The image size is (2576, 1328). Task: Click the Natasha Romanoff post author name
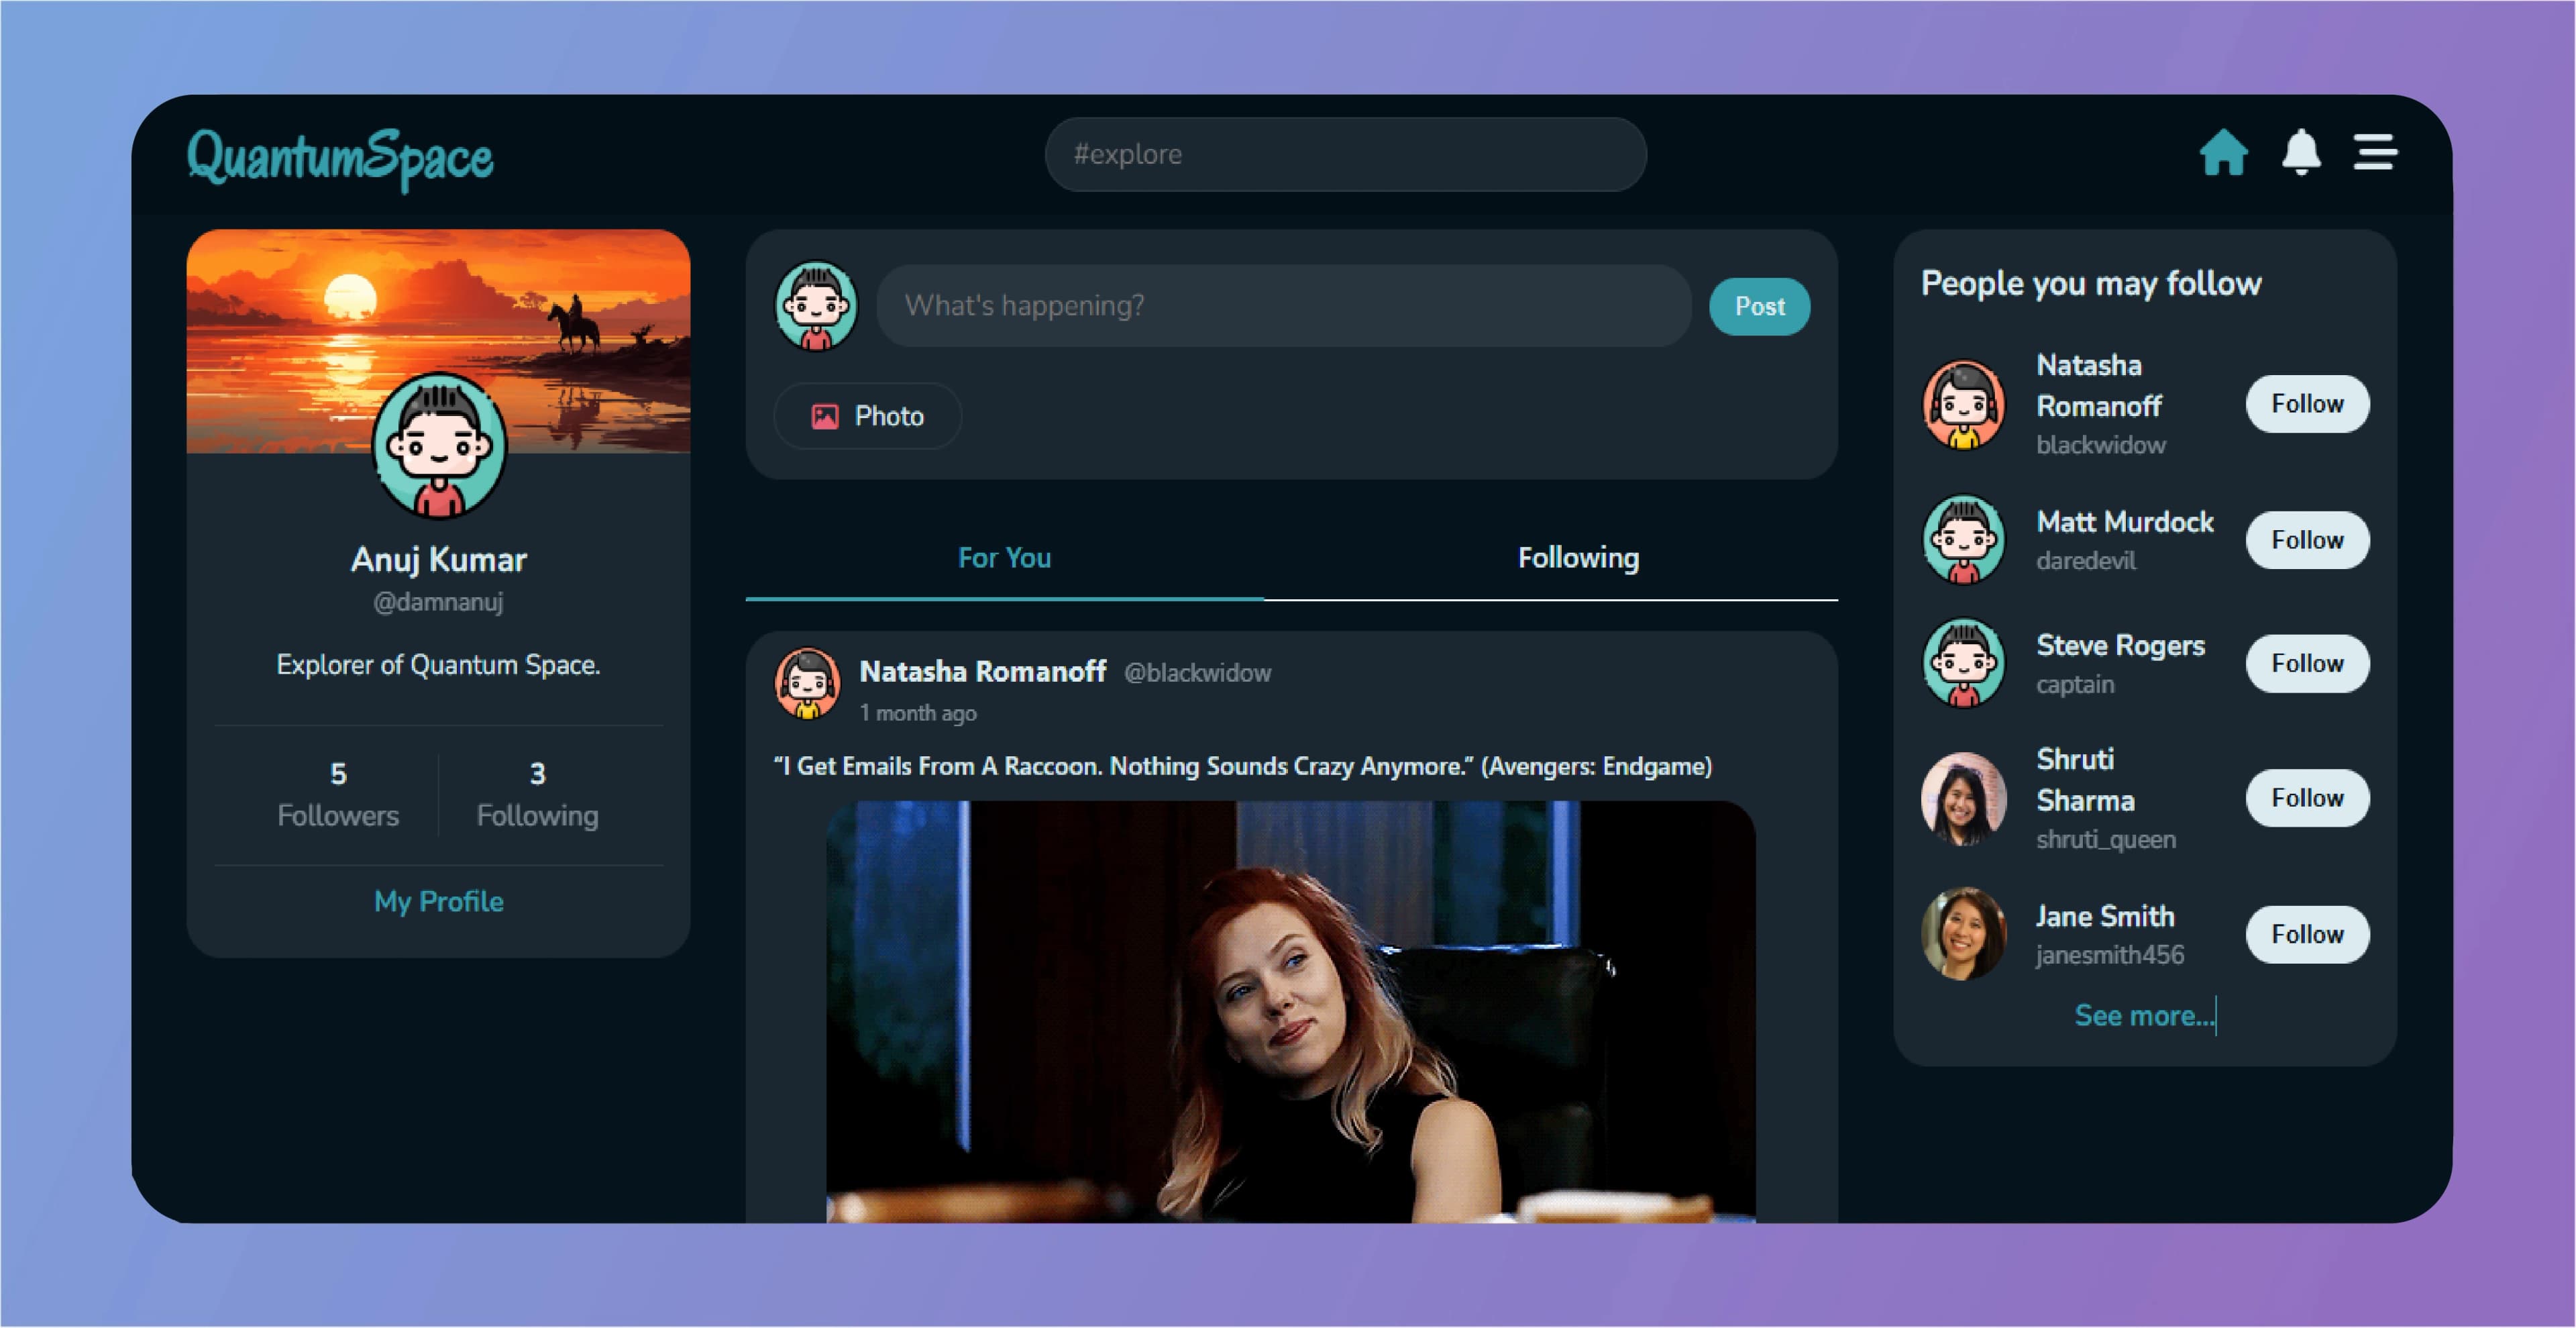pos(983,672)
